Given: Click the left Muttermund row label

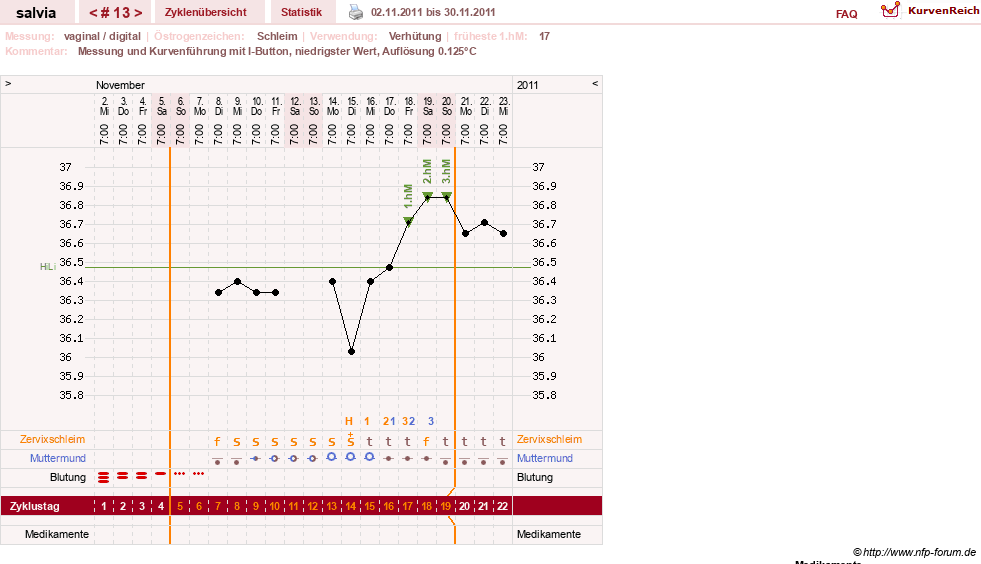Looking at the screenshot, I should click(x=58, y=458).
